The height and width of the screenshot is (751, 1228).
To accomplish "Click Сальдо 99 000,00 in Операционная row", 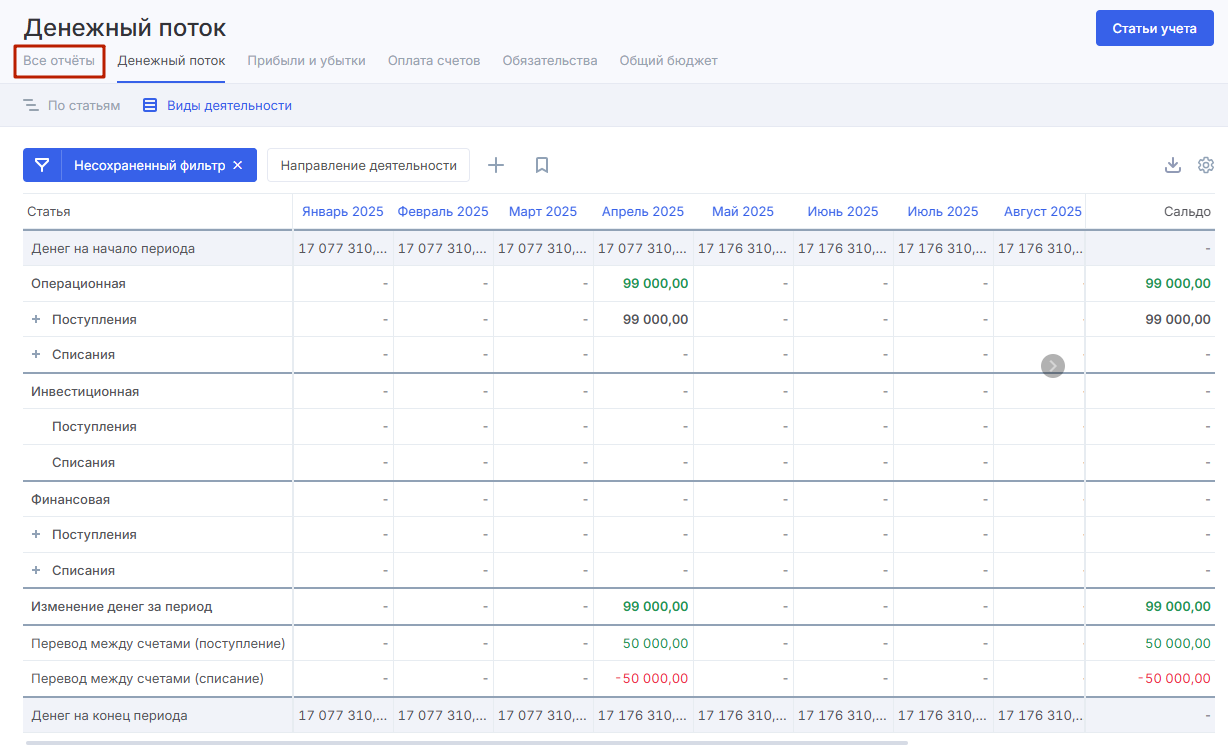I will pos(1178,284).
